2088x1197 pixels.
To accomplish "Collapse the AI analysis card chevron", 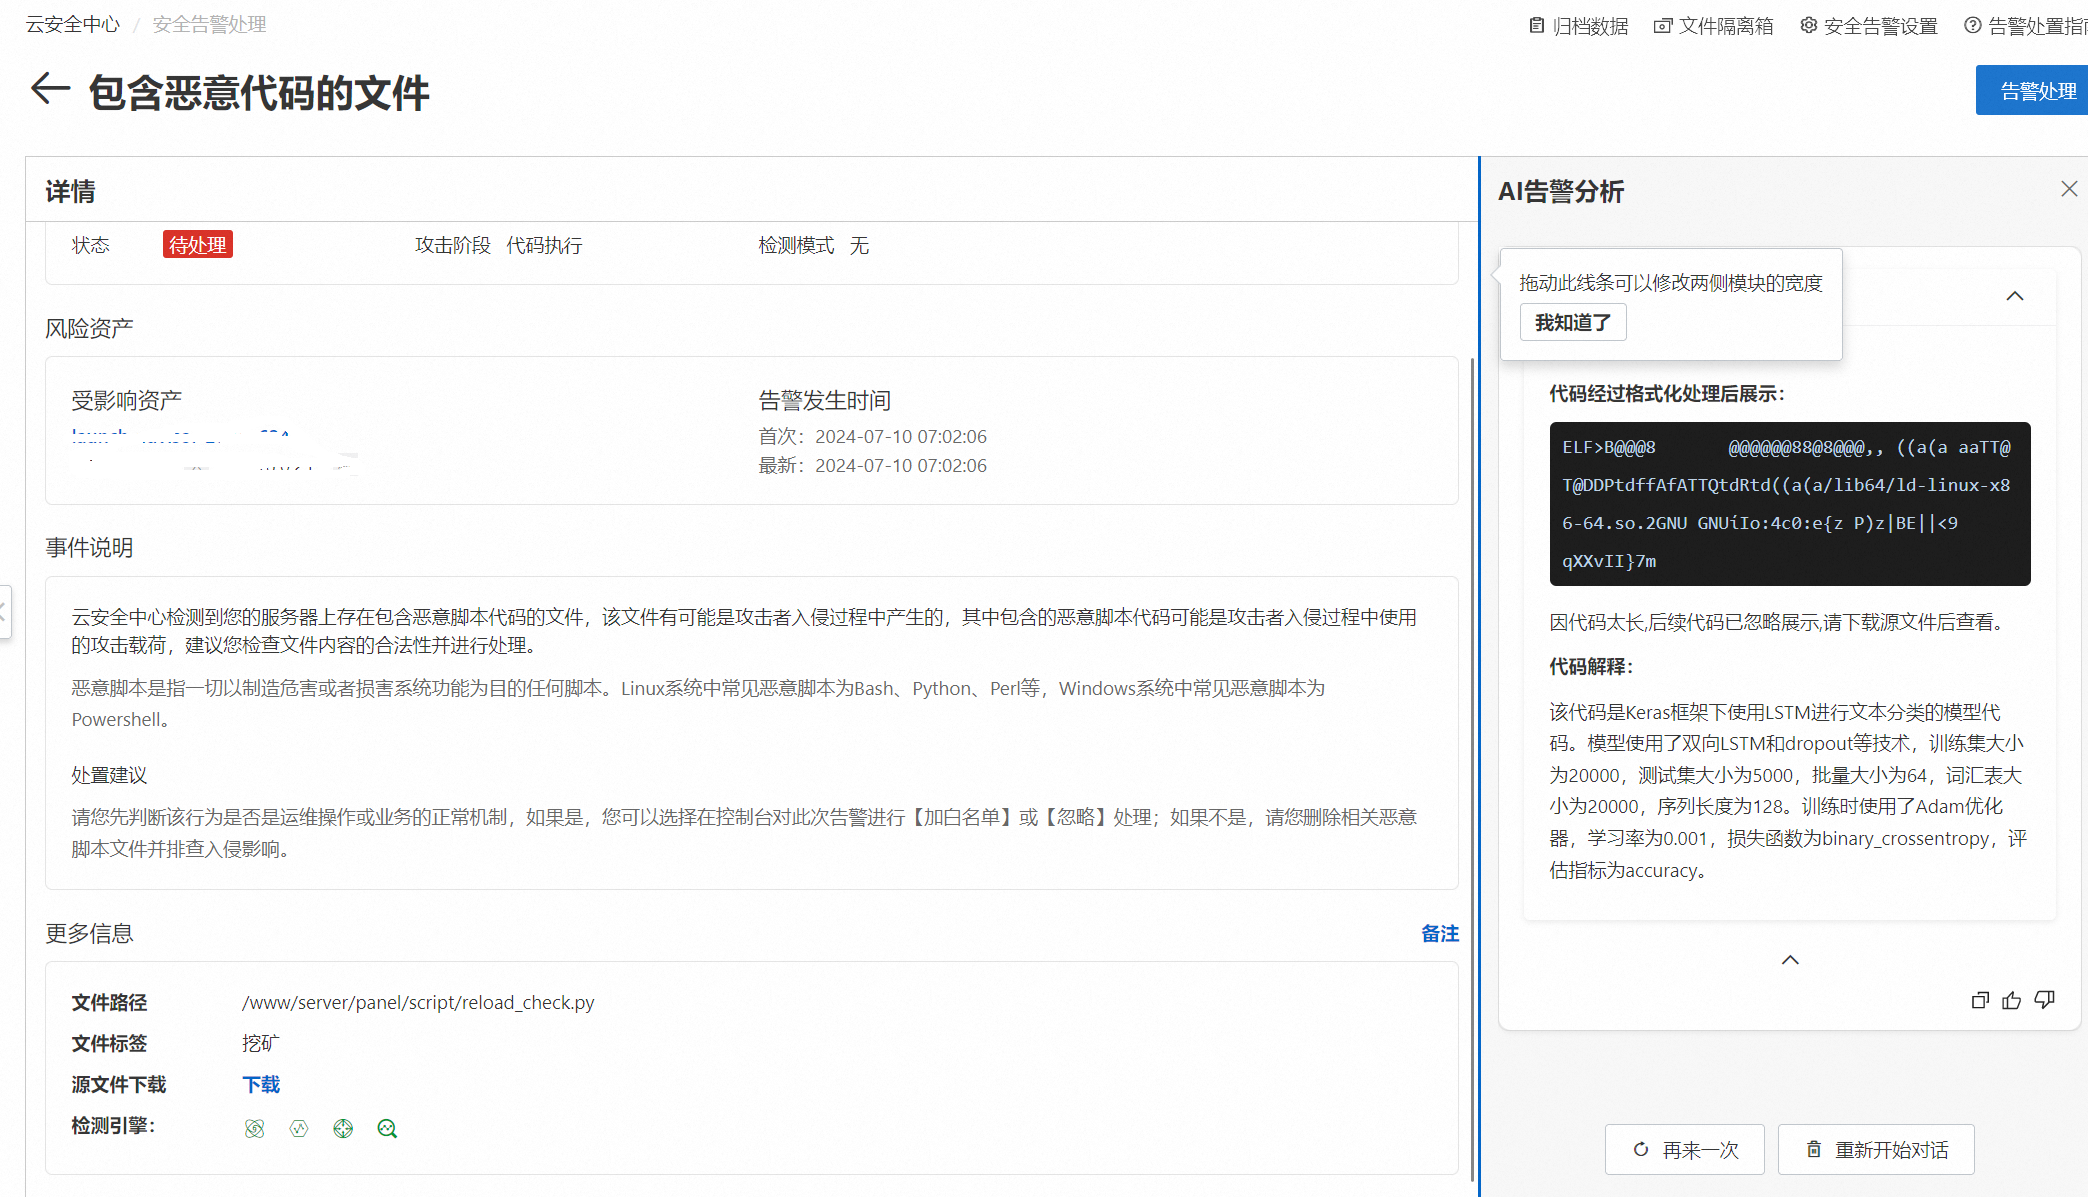I will [x=2015, y=296].
